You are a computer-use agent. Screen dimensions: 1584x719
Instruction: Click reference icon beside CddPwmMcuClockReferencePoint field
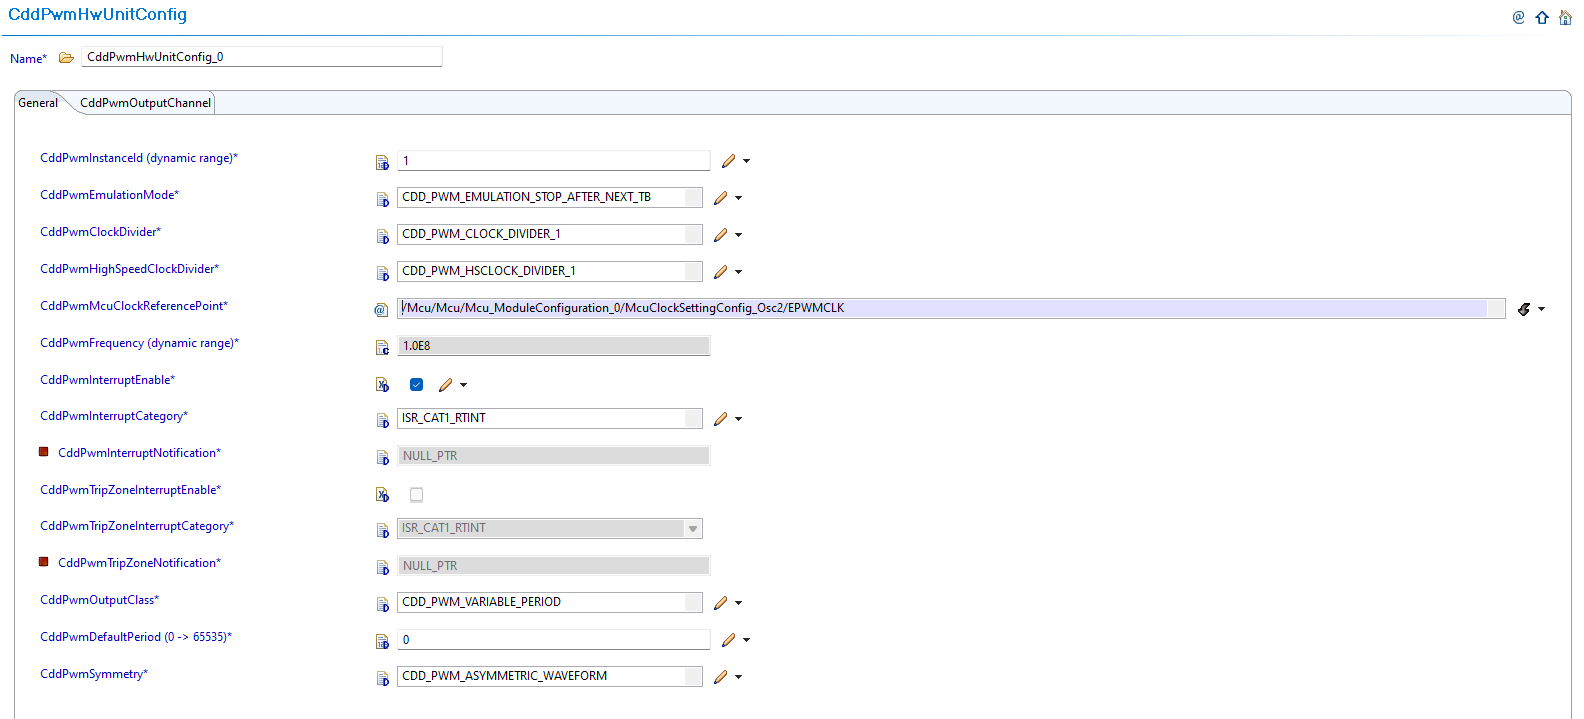(381, 310)
